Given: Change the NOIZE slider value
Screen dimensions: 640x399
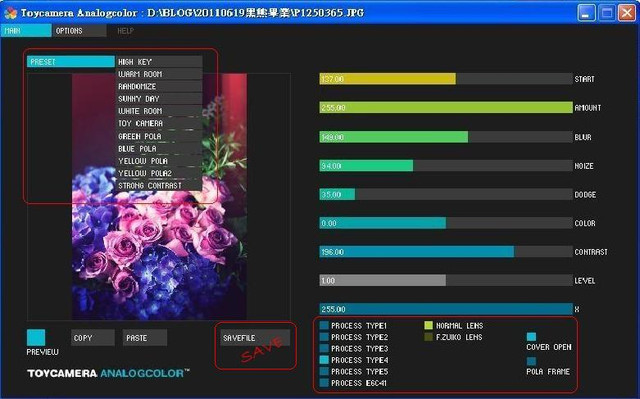Looking at the screenshot, I should pyautogui.click(x=446, y=166).
